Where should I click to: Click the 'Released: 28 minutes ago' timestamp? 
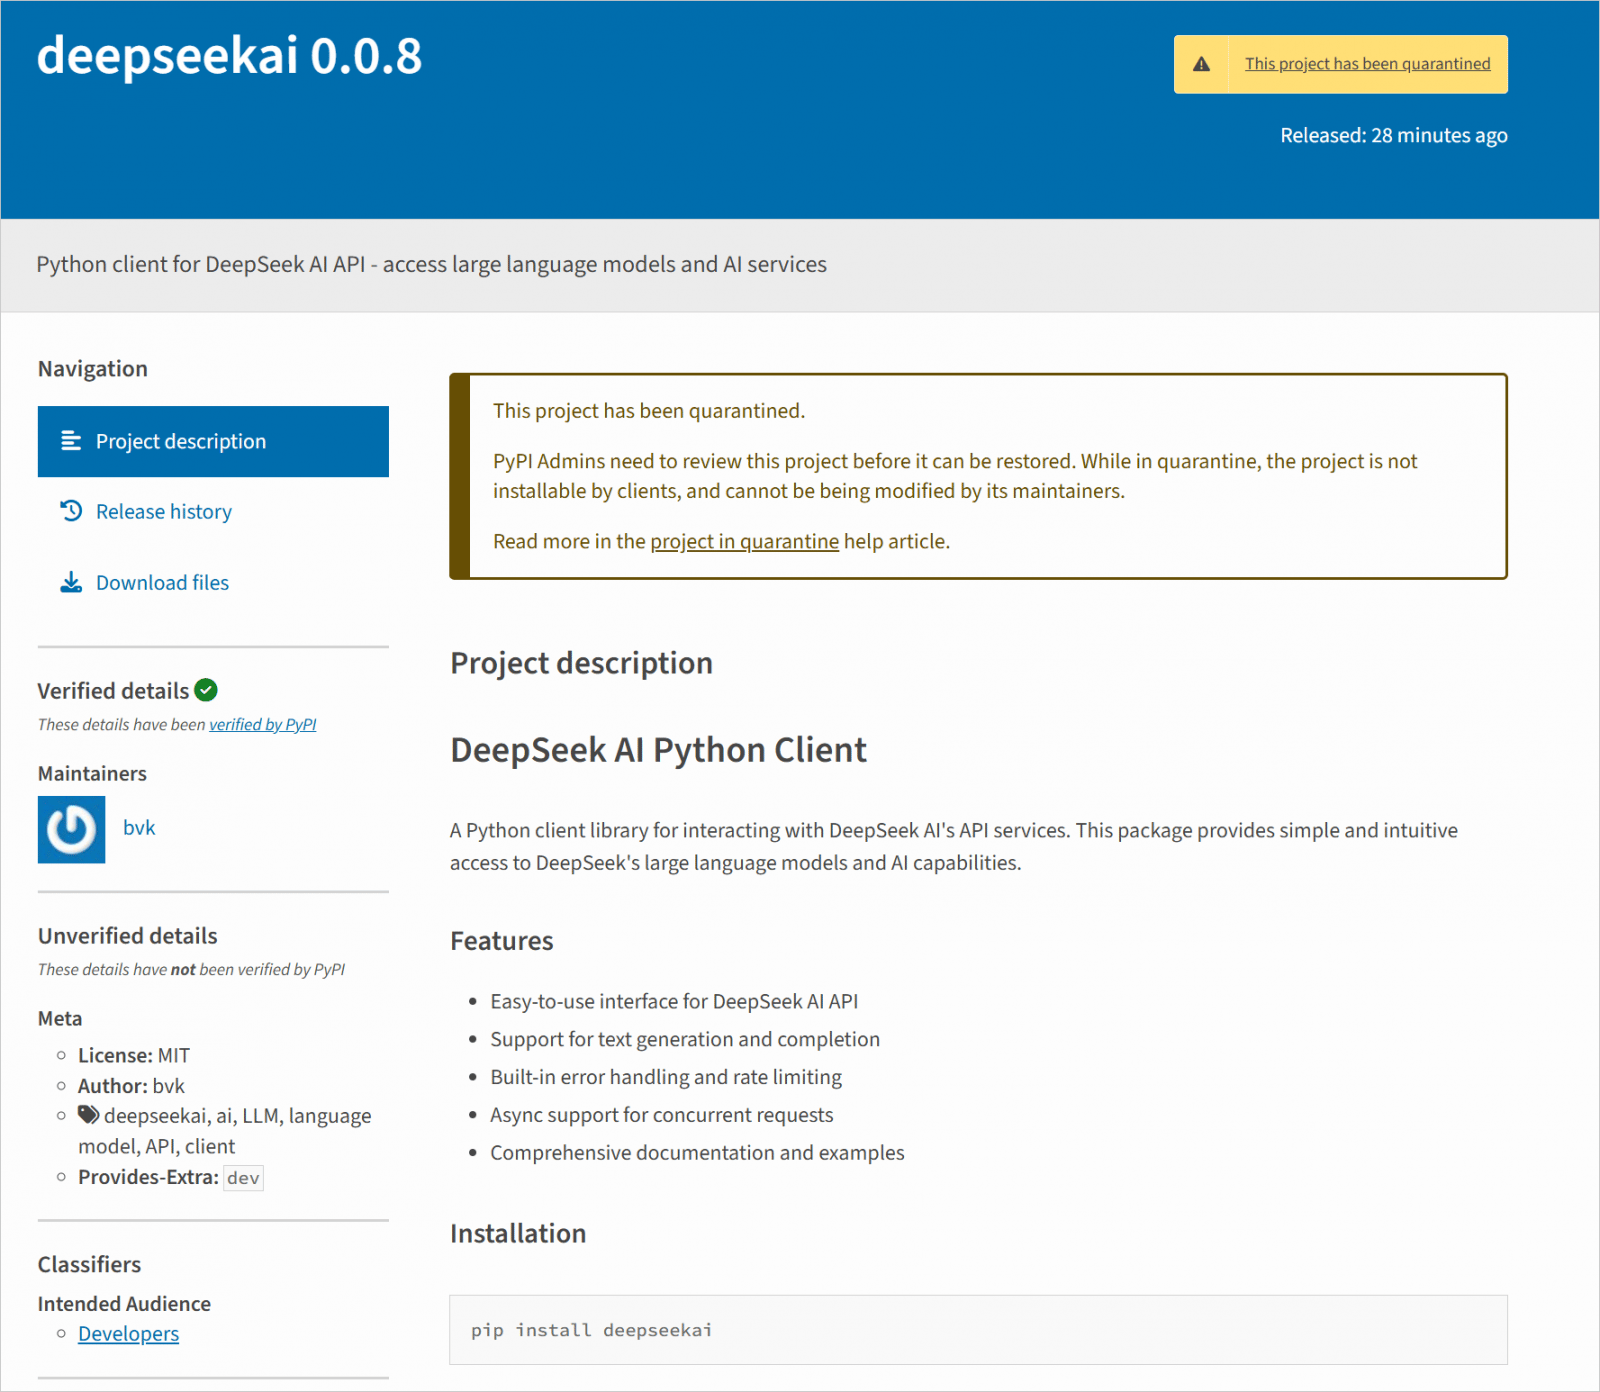click(1393, 135)
